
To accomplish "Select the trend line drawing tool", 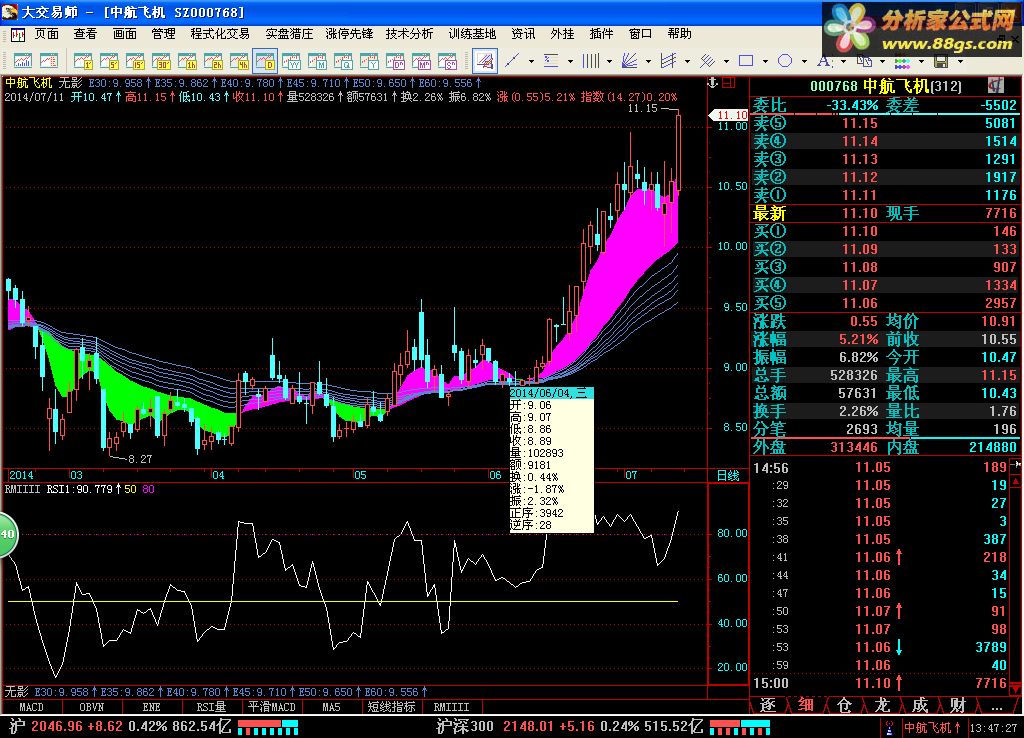I will [x=513, y=61].
